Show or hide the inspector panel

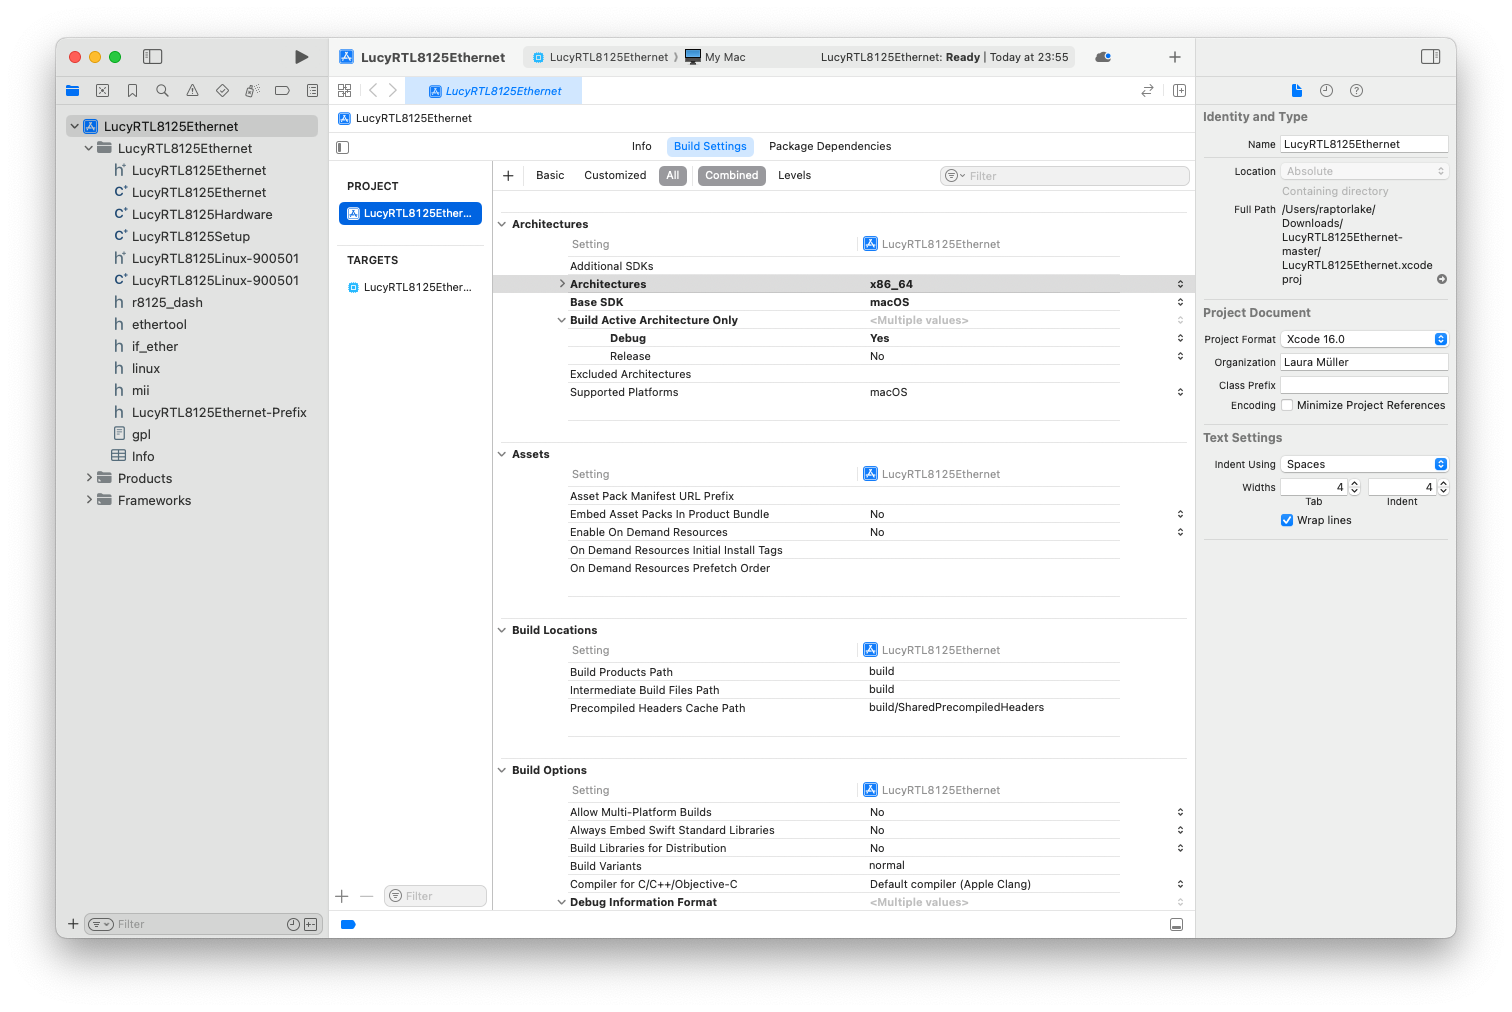(1431, 57)
